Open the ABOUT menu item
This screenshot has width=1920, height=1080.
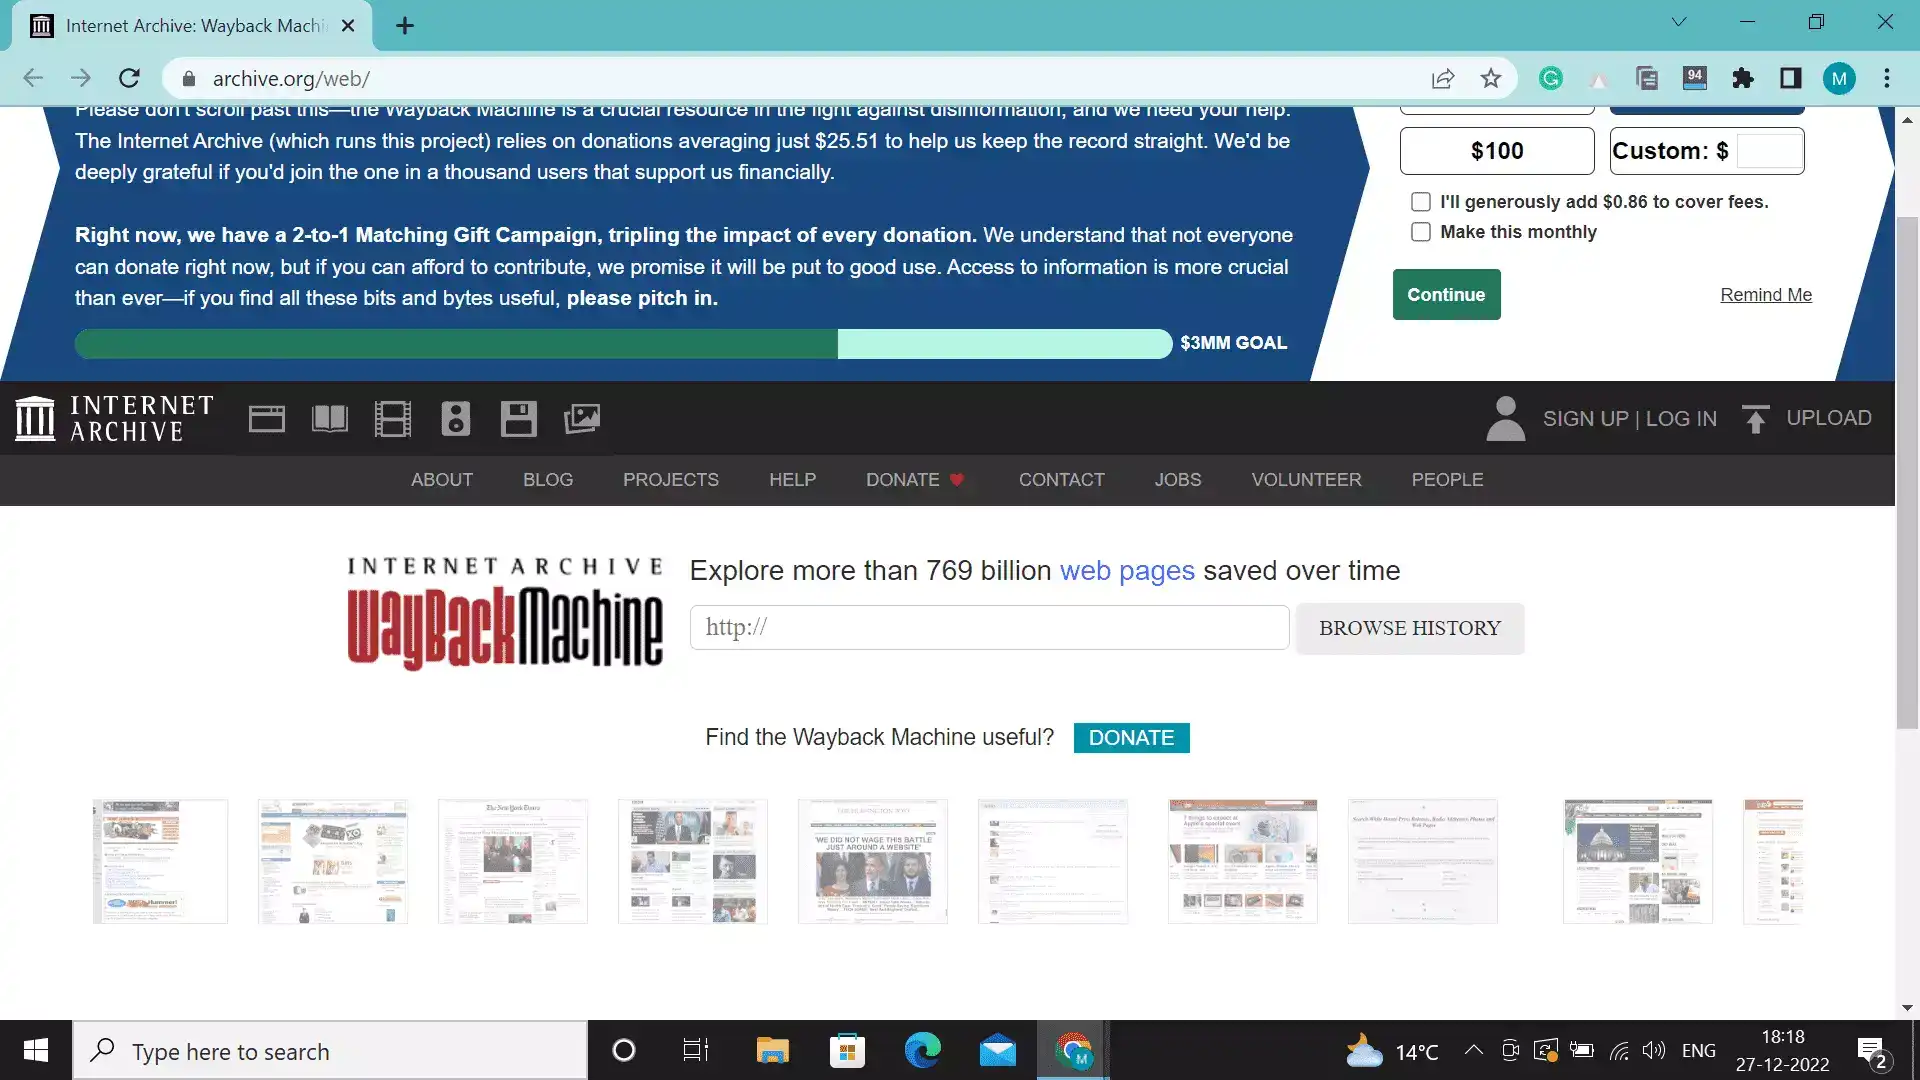pyautogui.click(x=442, y=480)
